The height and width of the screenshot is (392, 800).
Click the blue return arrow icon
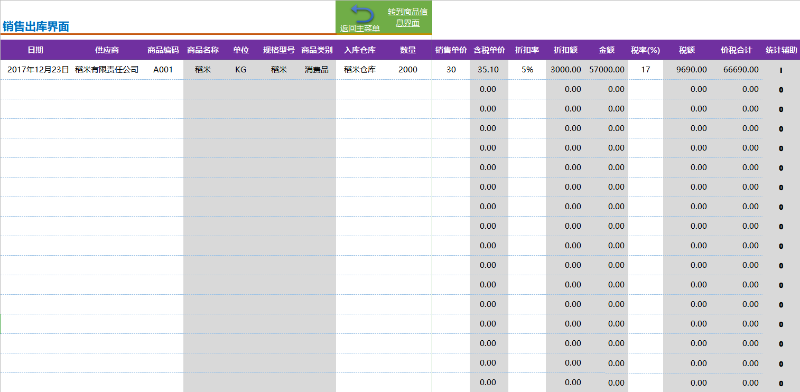[362, 13]
